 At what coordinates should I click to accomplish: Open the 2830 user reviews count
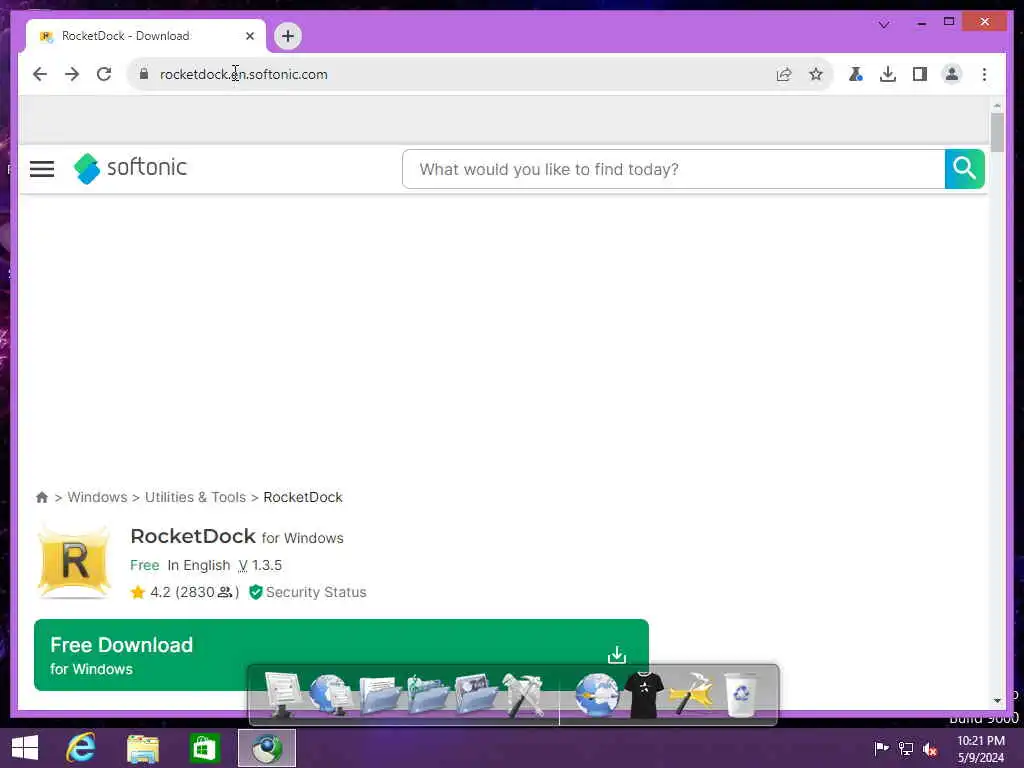coord(207,592)
